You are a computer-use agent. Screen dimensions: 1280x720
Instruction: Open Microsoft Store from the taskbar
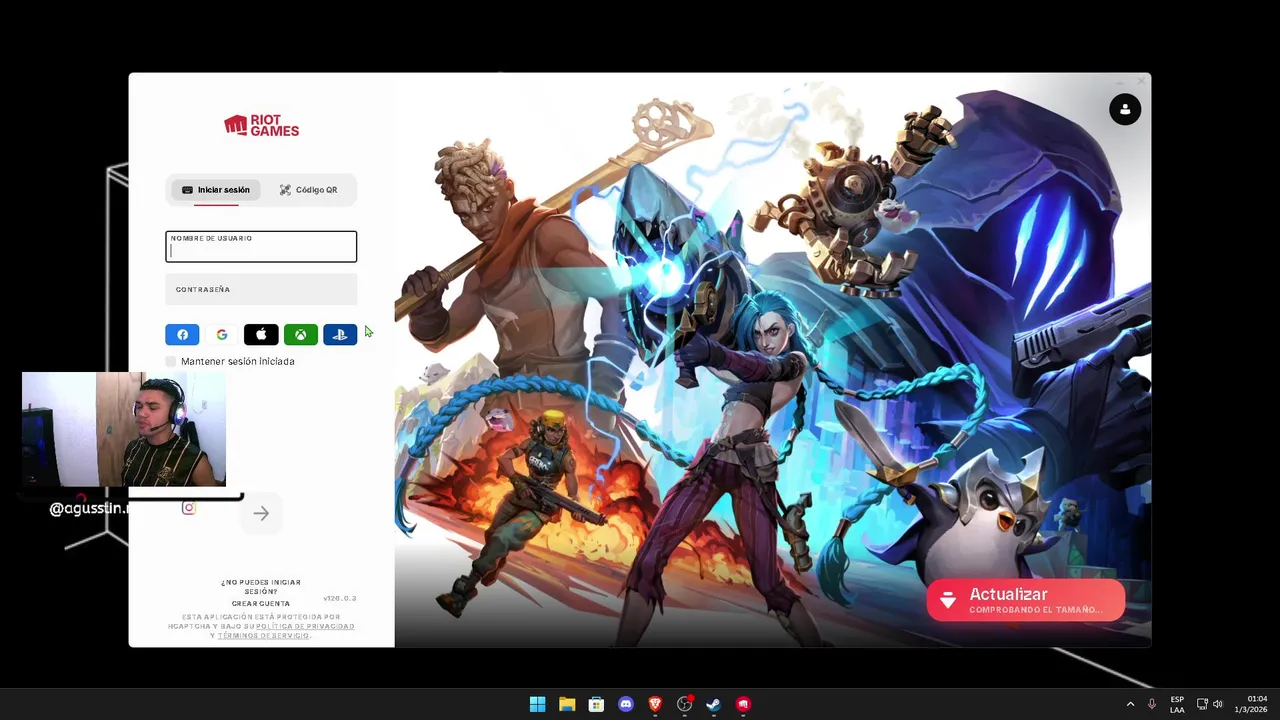[x=596, y=704]
